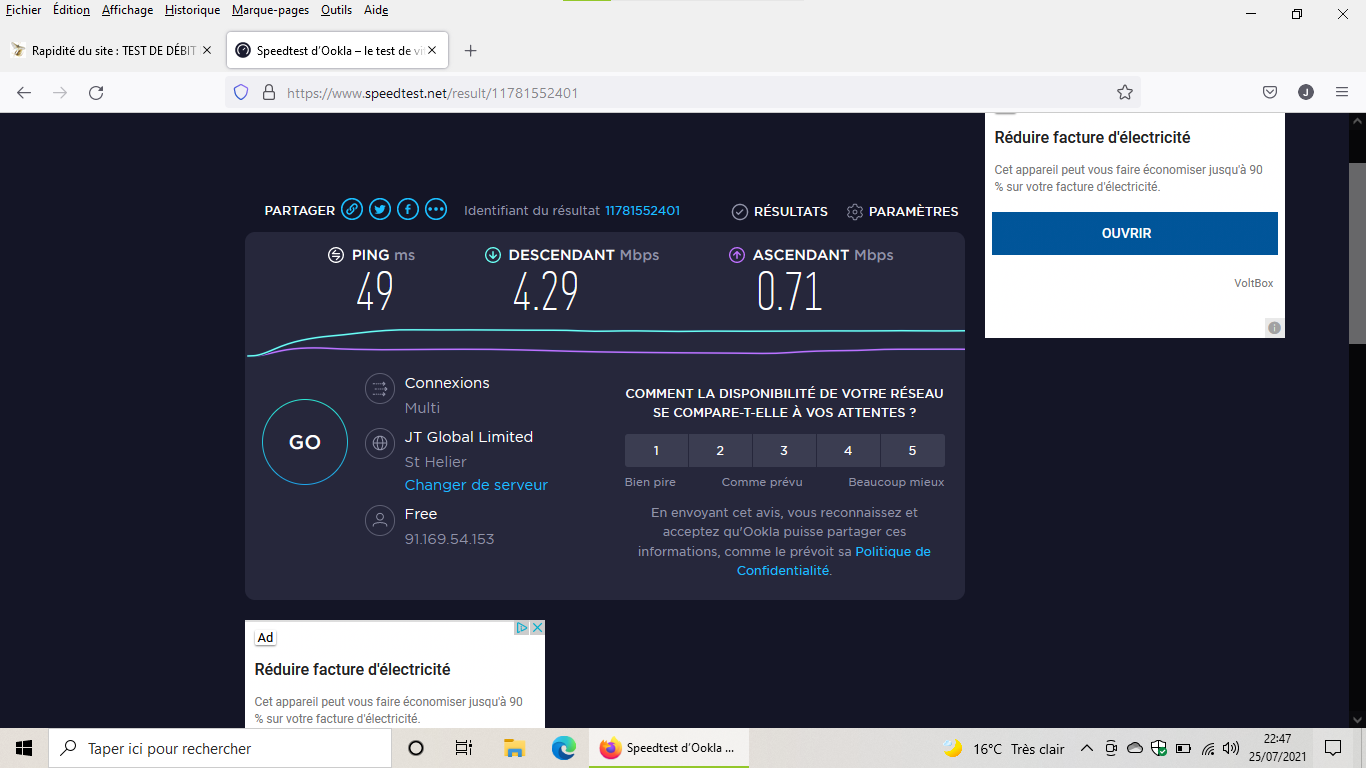Bookmark this page with star icon
The width and height of the screenshot is (1366, 768).
pyautogui.click(x=1125, y=92)
